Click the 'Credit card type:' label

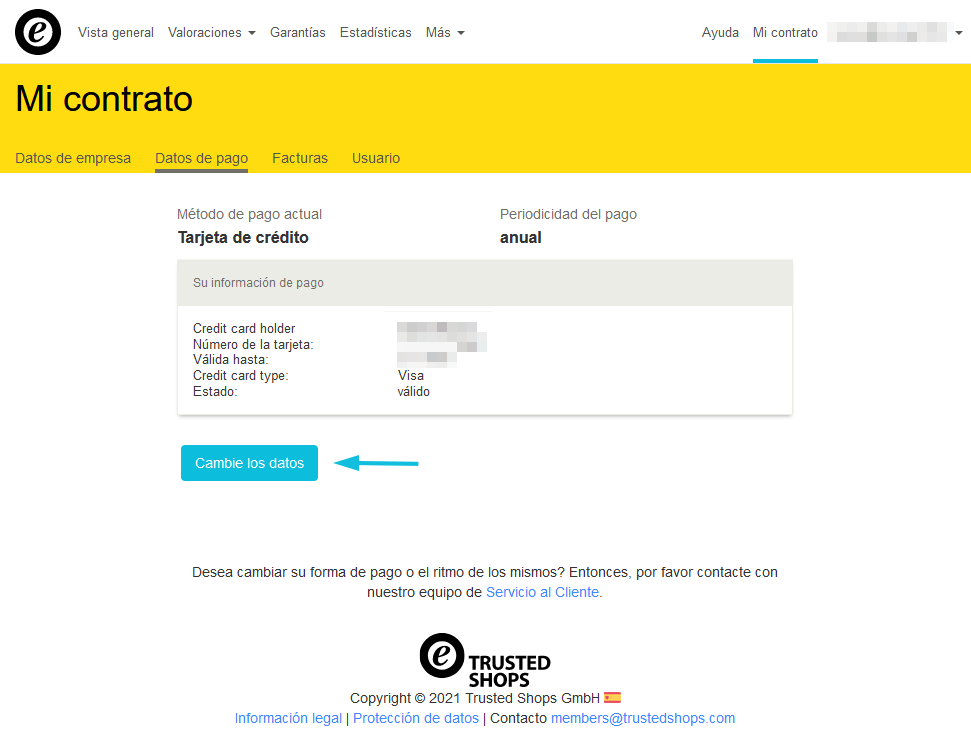coord(240,375)
